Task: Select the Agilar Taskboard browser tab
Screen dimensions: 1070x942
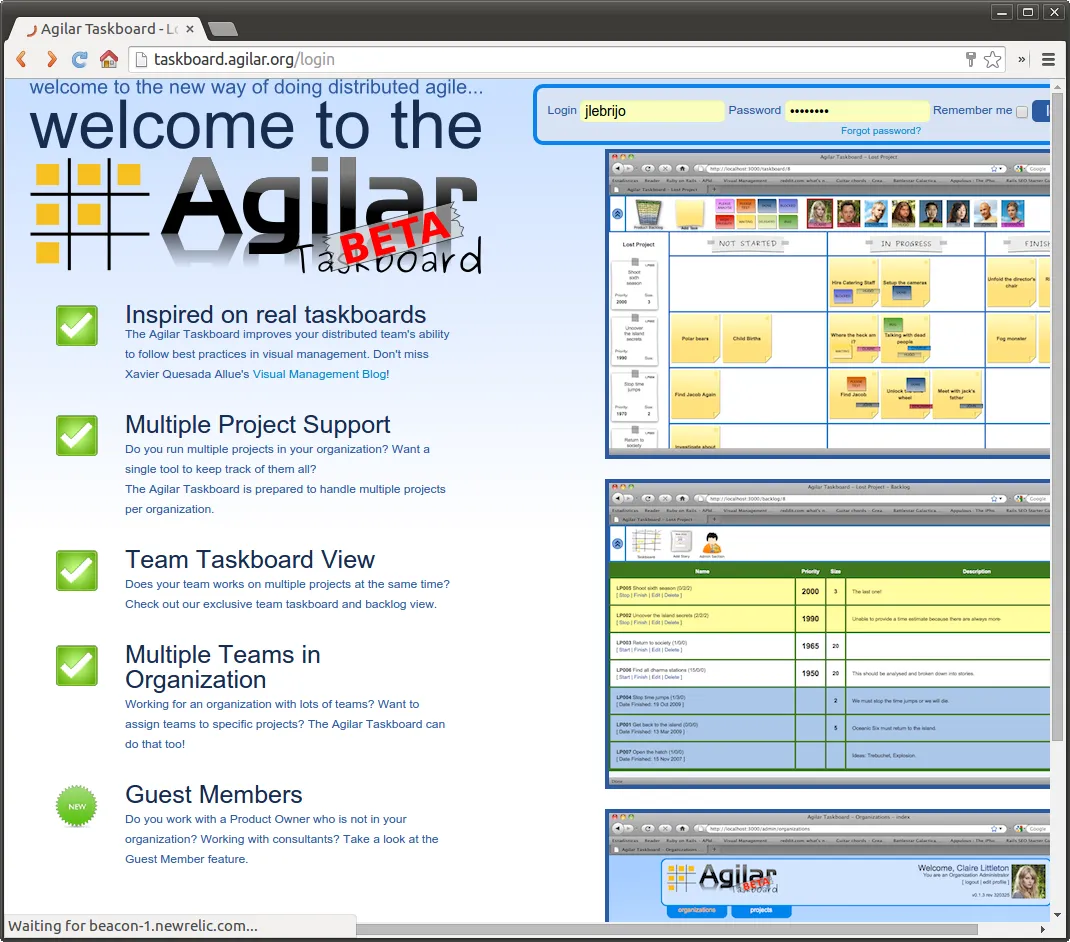Action: click(108, 29)
